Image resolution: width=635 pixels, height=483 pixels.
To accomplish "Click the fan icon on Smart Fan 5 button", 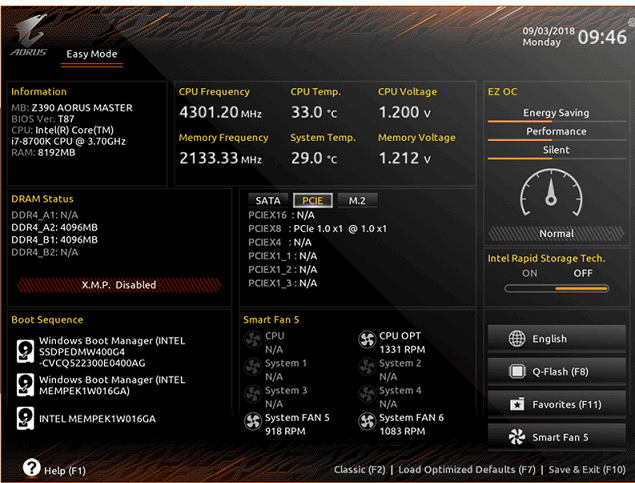I will coord(517,437).
